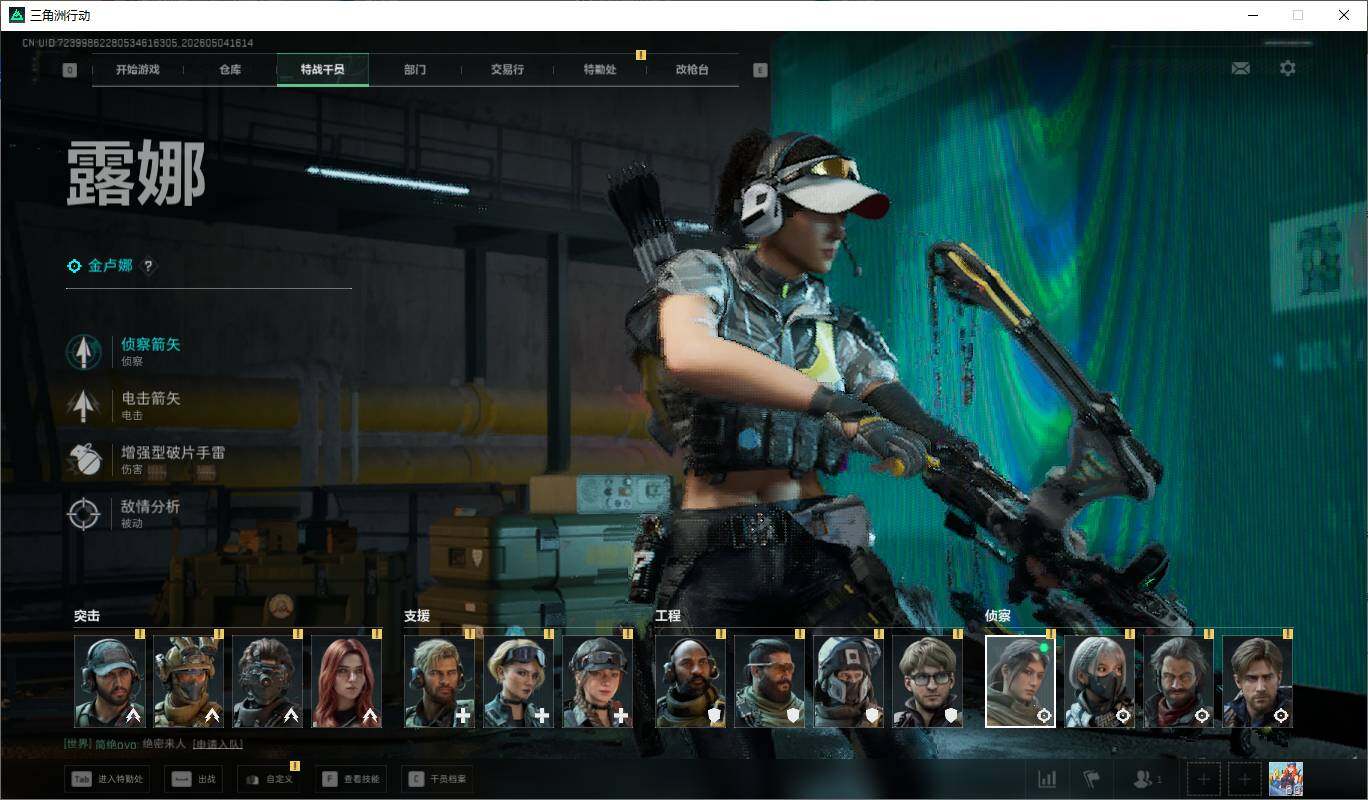1368x800 pixels.
Task: Click the empty squad slot beside friends icon
Action: tap(1203, 779)
